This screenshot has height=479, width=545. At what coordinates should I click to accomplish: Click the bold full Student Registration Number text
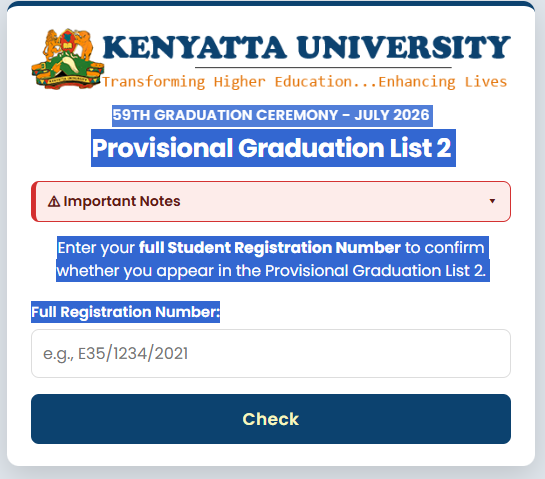pyautogui.click(x=270, y=248)
